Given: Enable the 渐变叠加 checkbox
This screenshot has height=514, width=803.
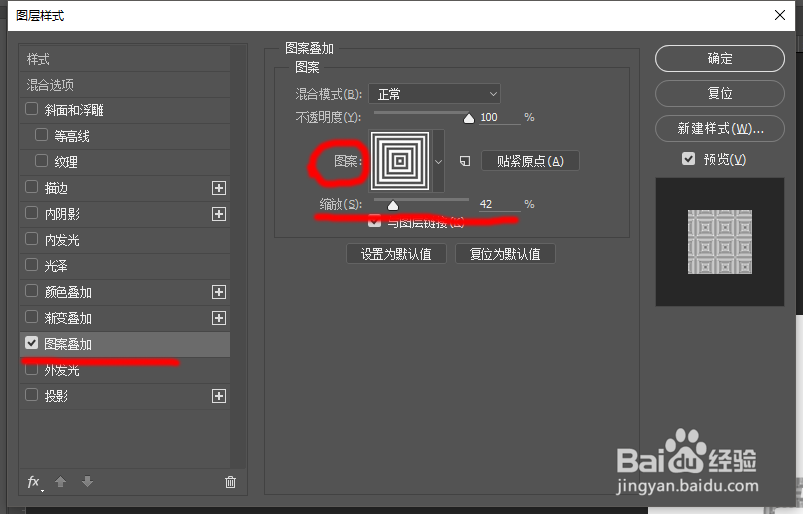Looking at the screenshot, I should pos(32,317).
